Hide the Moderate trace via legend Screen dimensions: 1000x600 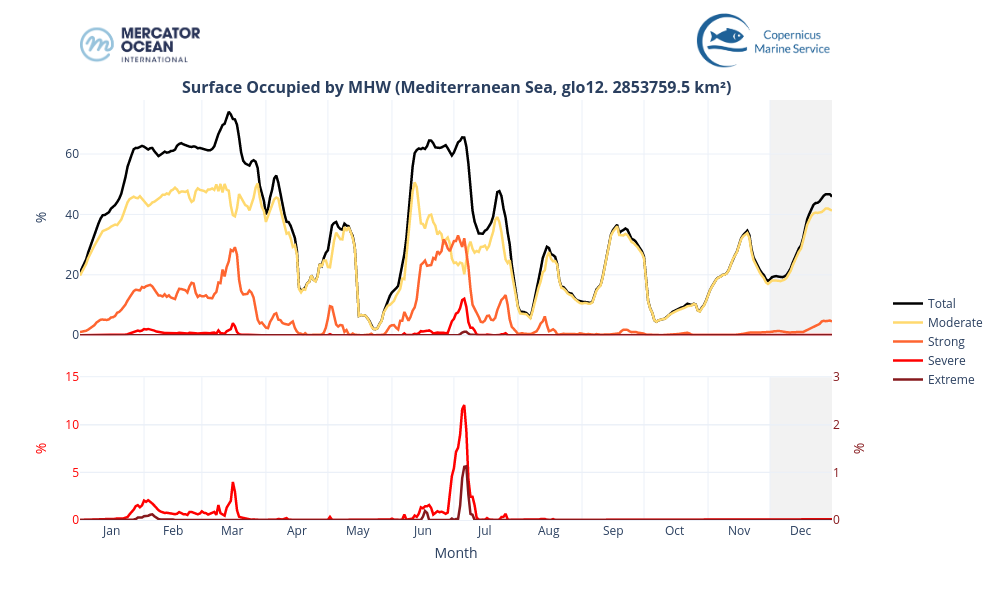pyautogui.click(x=954, y=322)
